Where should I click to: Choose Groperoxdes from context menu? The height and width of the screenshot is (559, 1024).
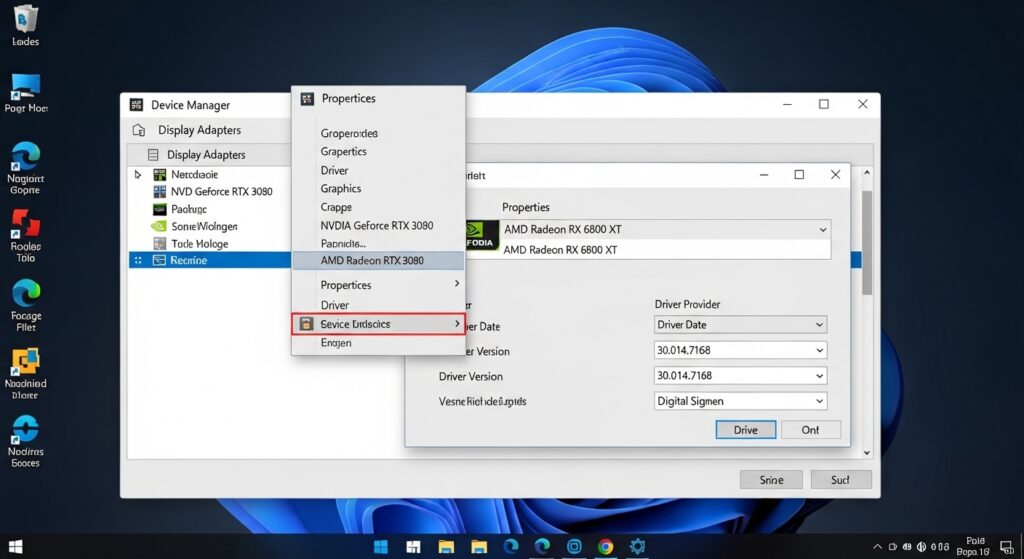[x=349, y=133]
